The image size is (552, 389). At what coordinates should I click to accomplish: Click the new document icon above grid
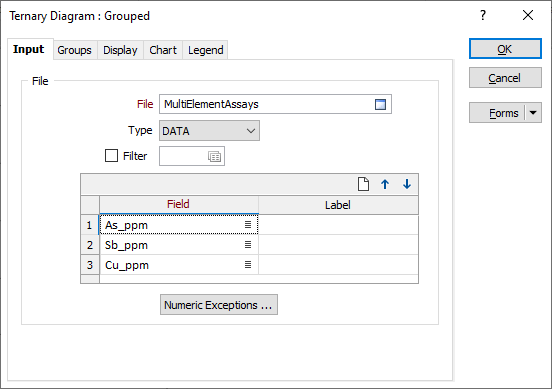(363, 184)
